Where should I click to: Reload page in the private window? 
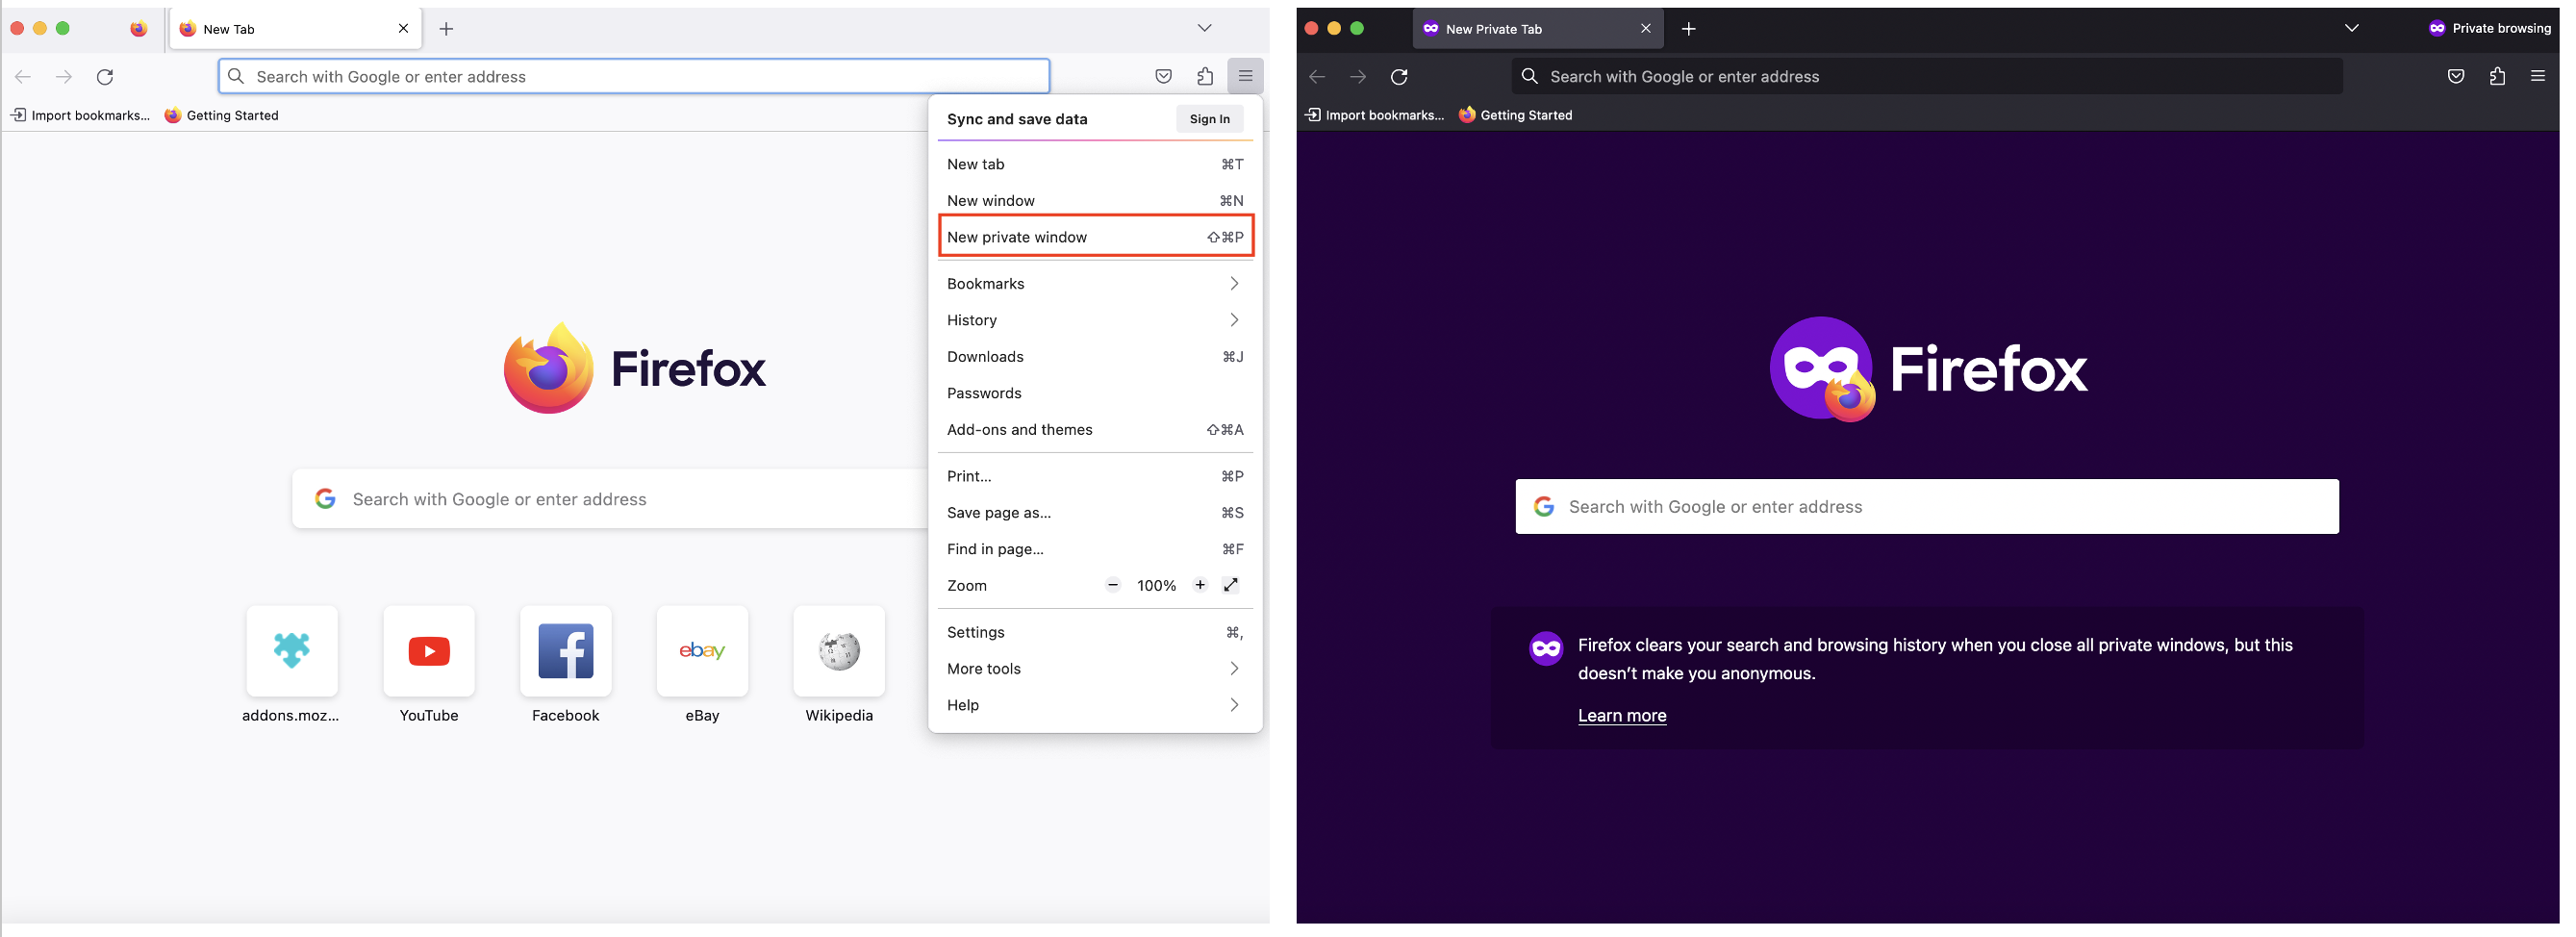click(1399, 77)
